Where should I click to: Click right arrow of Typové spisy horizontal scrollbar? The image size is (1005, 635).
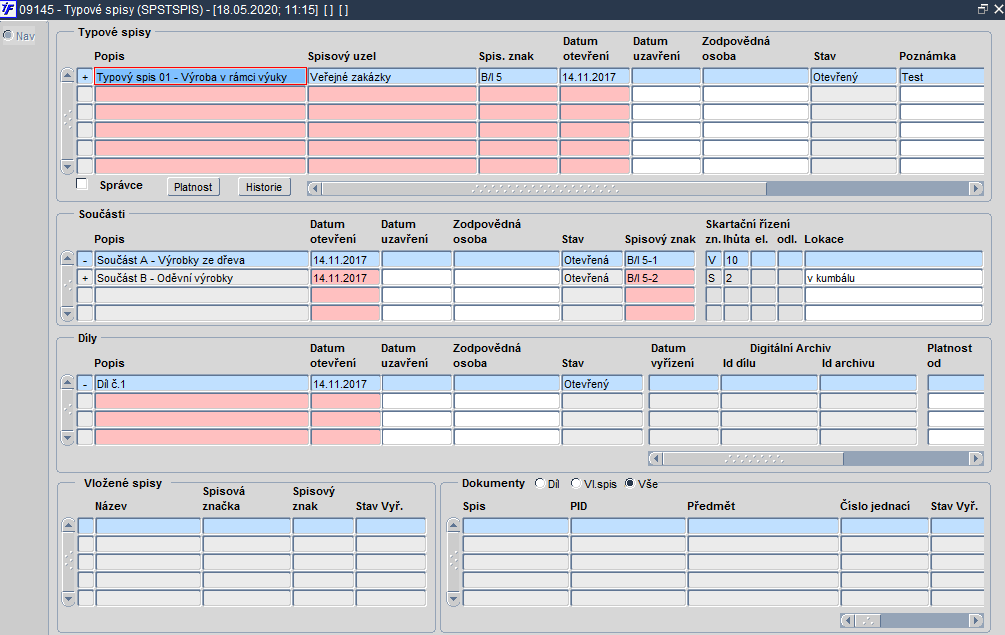tap(976, 188)
